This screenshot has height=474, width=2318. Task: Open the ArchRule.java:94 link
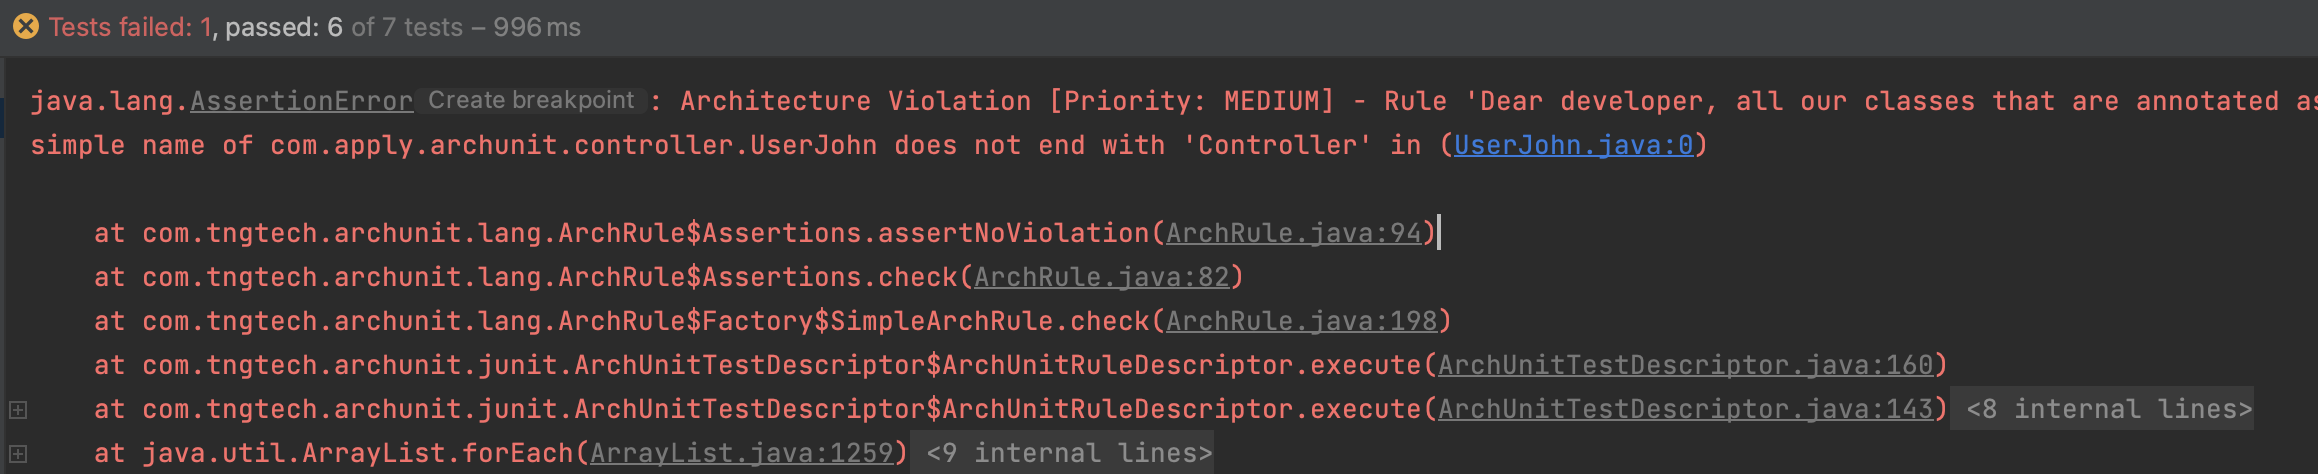coord(1294,233)
